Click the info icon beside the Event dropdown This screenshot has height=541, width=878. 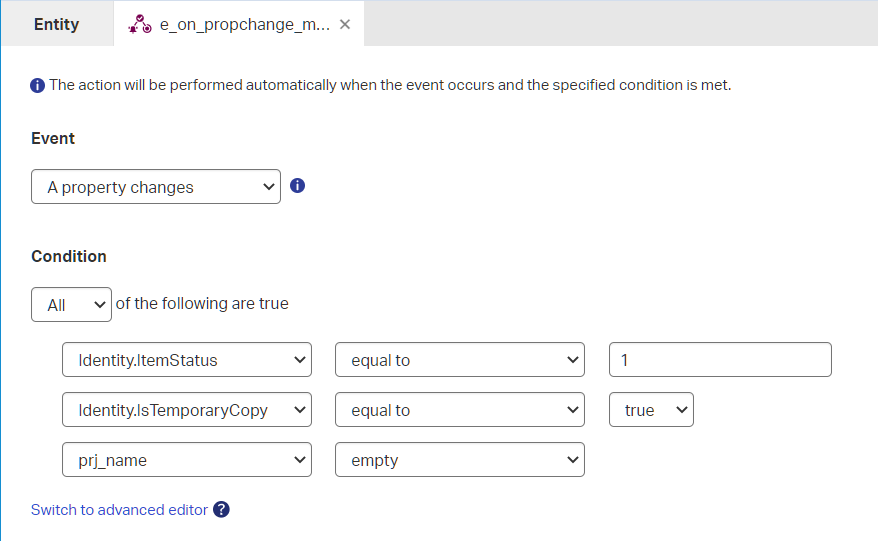[x=297, y=185]
